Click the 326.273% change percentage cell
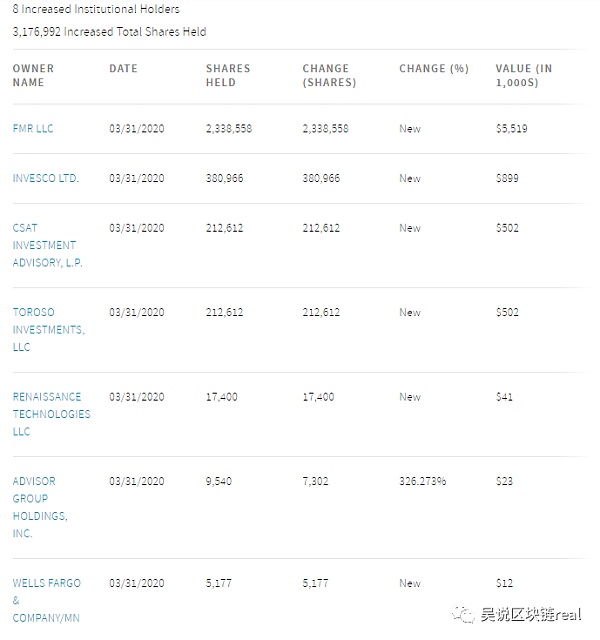Image resolution: width=600 pixels, height=640 pixels. [x=422, y=481]
